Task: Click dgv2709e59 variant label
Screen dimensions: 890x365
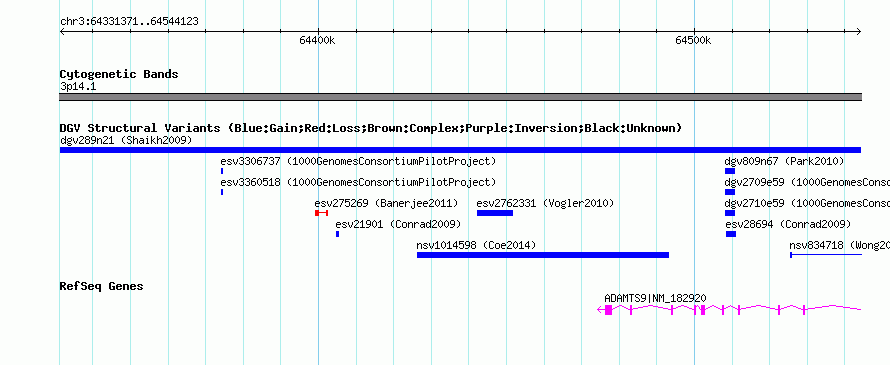Action: tap(807, 182)
